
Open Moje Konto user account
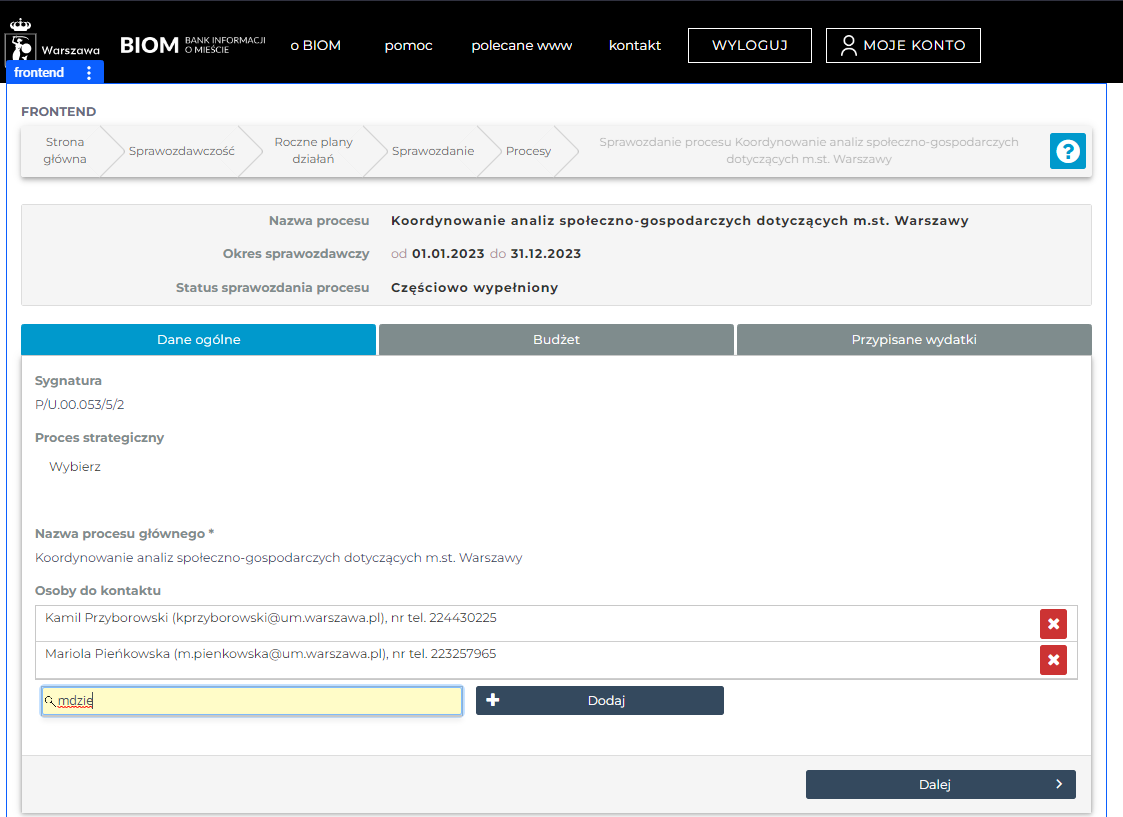point(902,45)
